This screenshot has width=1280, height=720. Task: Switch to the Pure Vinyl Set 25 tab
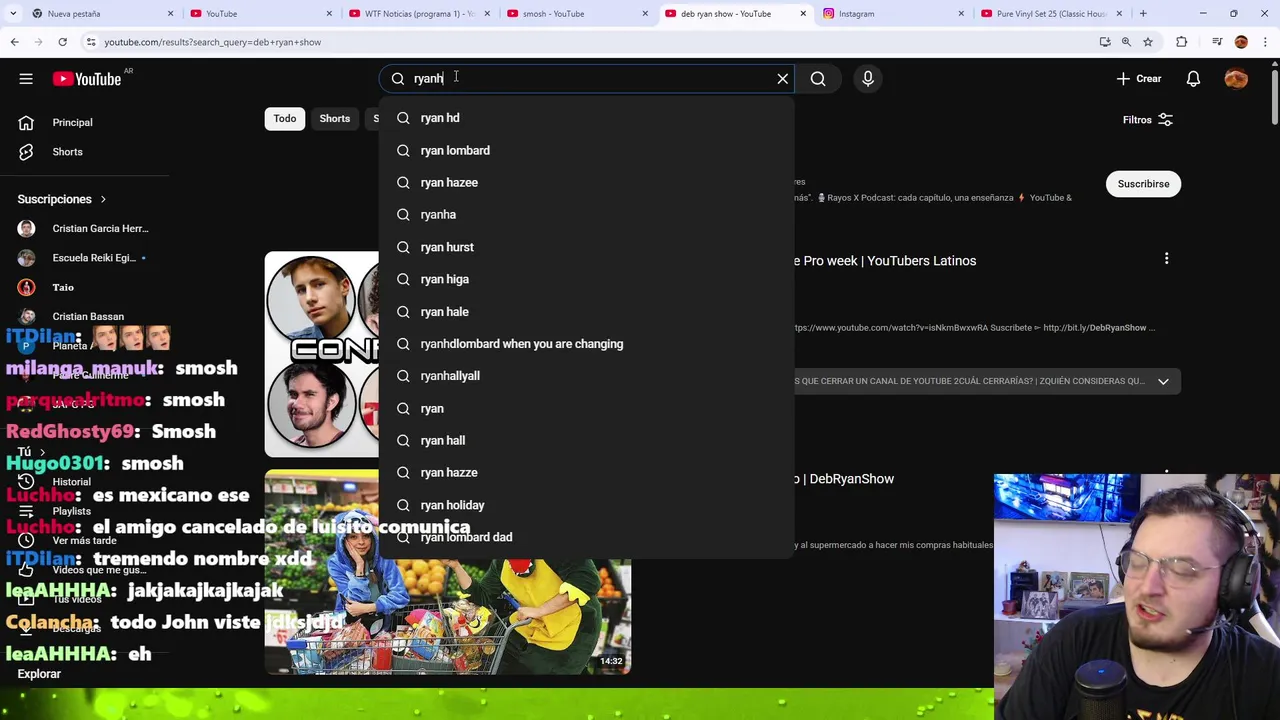(x=1051, y=14)
